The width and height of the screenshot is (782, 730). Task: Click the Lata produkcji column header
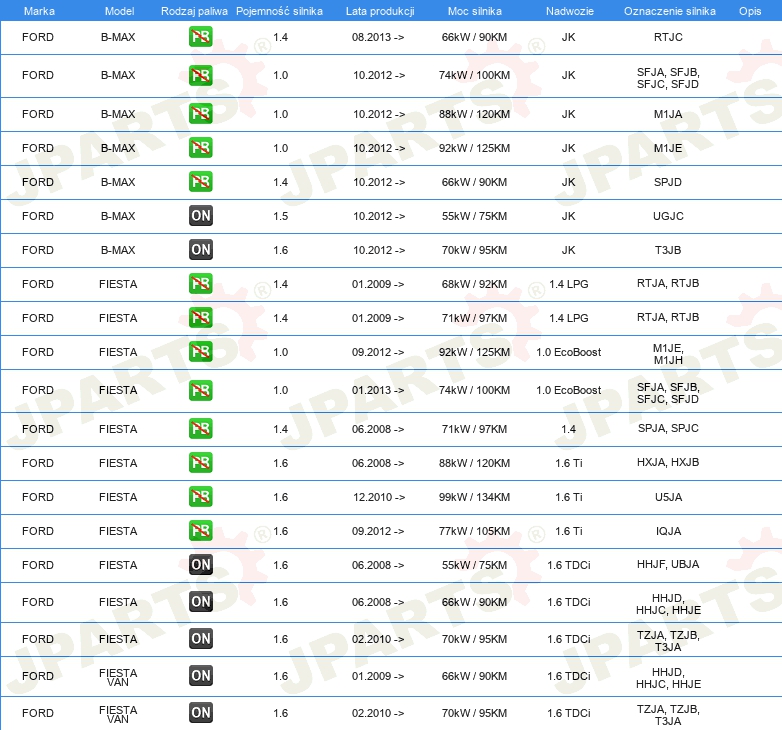380,11
